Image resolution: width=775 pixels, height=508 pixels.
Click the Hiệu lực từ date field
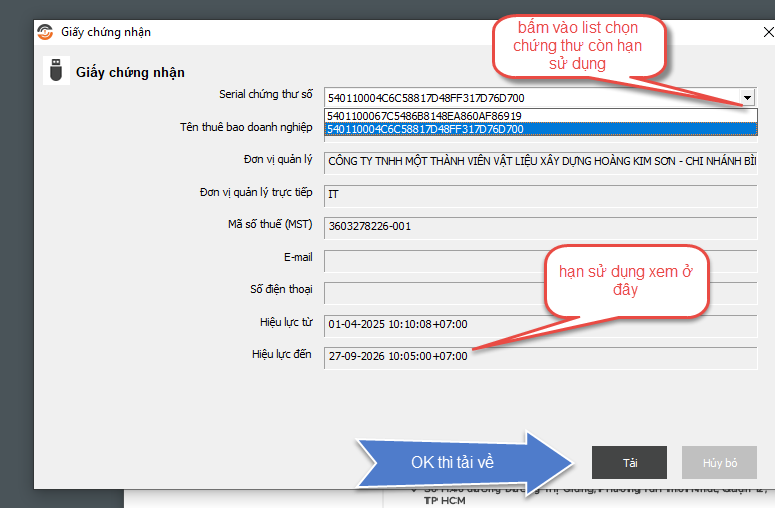pyautogui.click(x=540, y=325)
